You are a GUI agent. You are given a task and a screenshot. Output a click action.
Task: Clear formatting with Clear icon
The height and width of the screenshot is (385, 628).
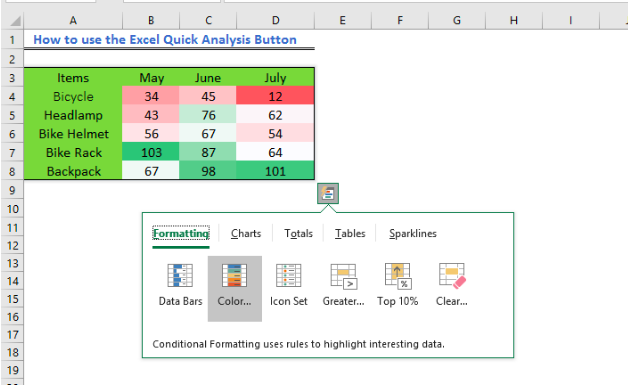coord(452,285)
